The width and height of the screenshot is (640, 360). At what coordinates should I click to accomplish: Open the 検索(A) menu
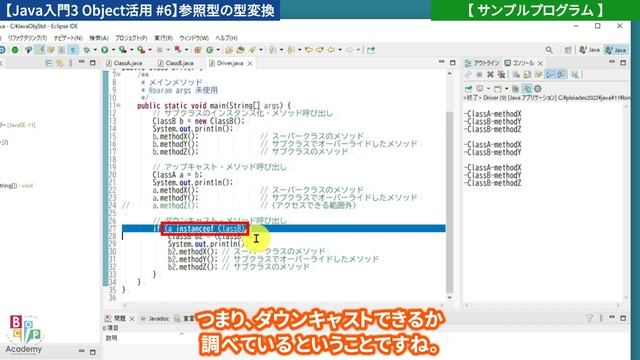99,38
